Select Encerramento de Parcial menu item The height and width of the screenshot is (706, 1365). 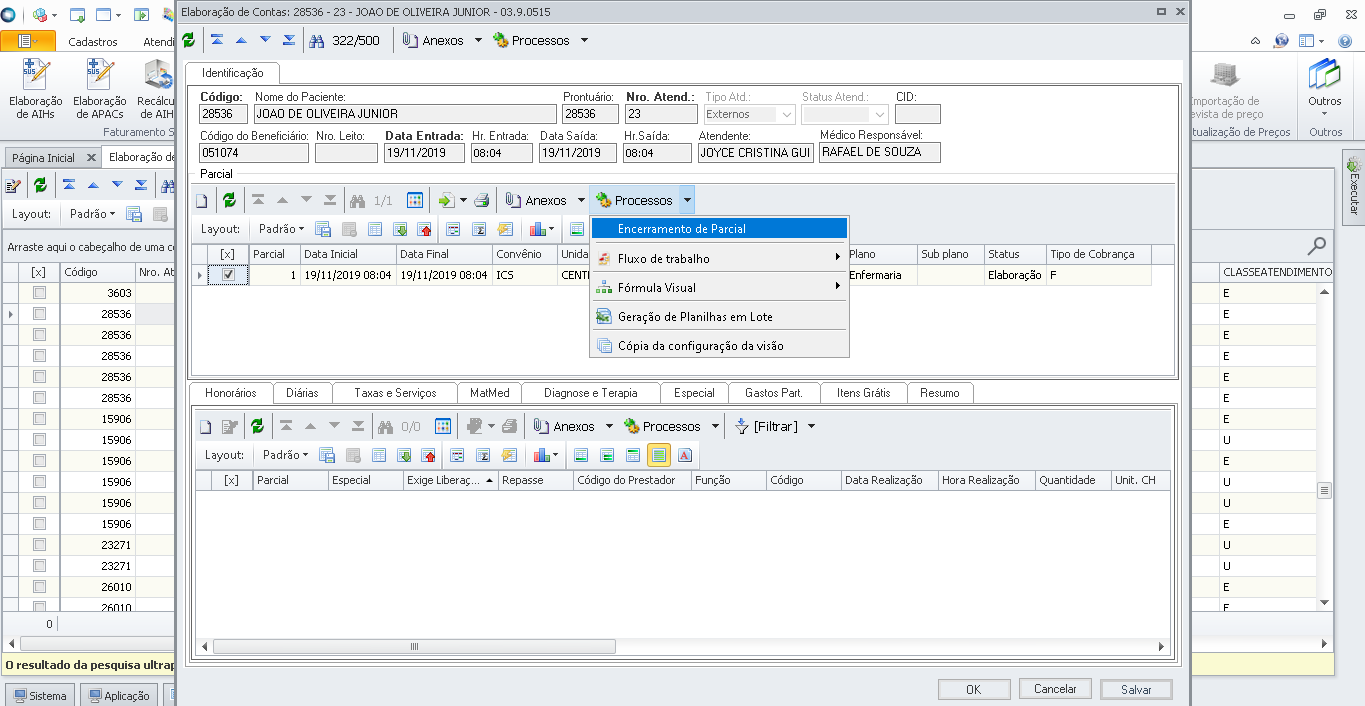point(719,229)
